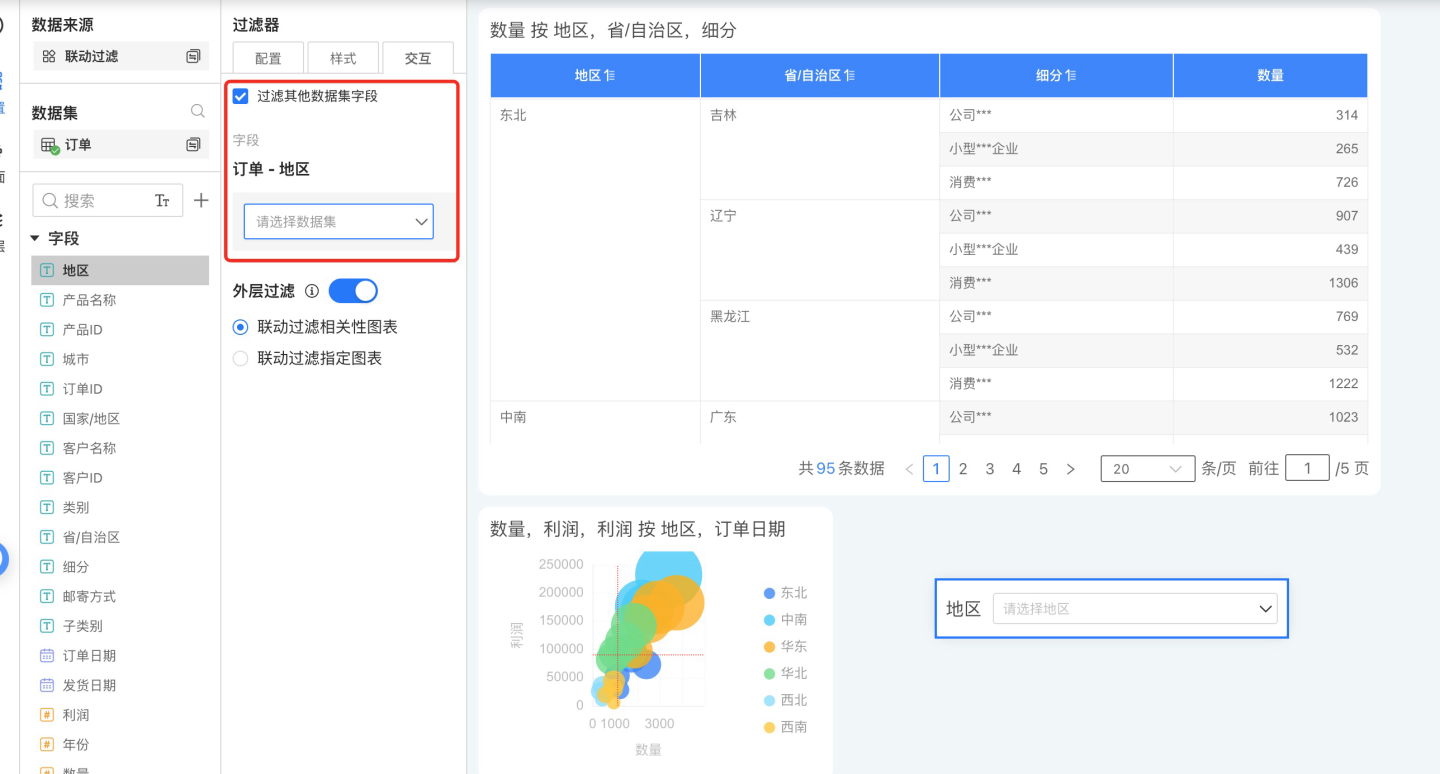Collapse the 字段 tree section

(36, 239)
